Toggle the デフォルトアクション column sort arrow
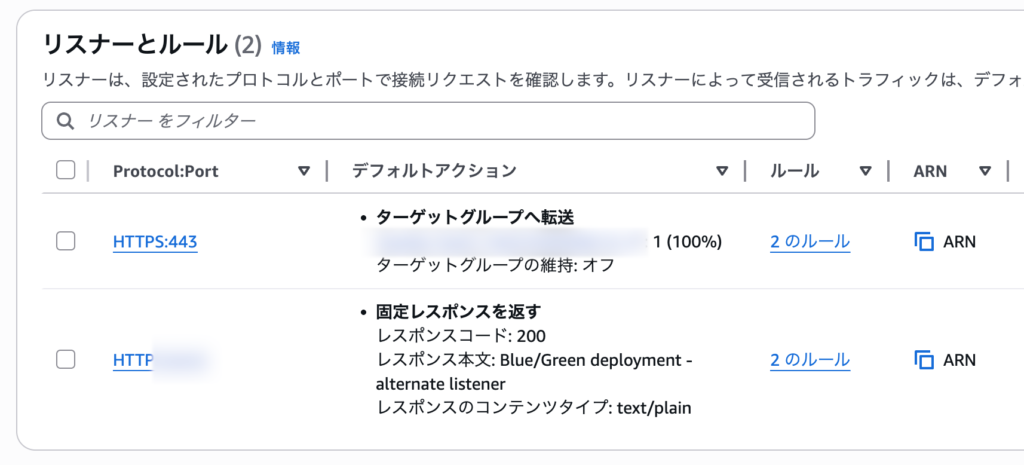 pos(722,171)
